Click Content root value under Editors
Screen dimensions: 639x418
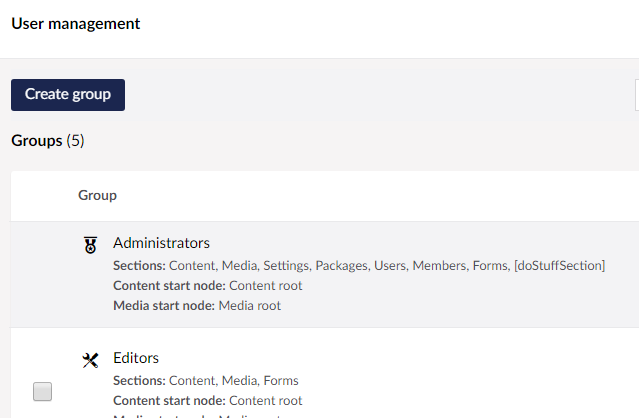point(266,400)
